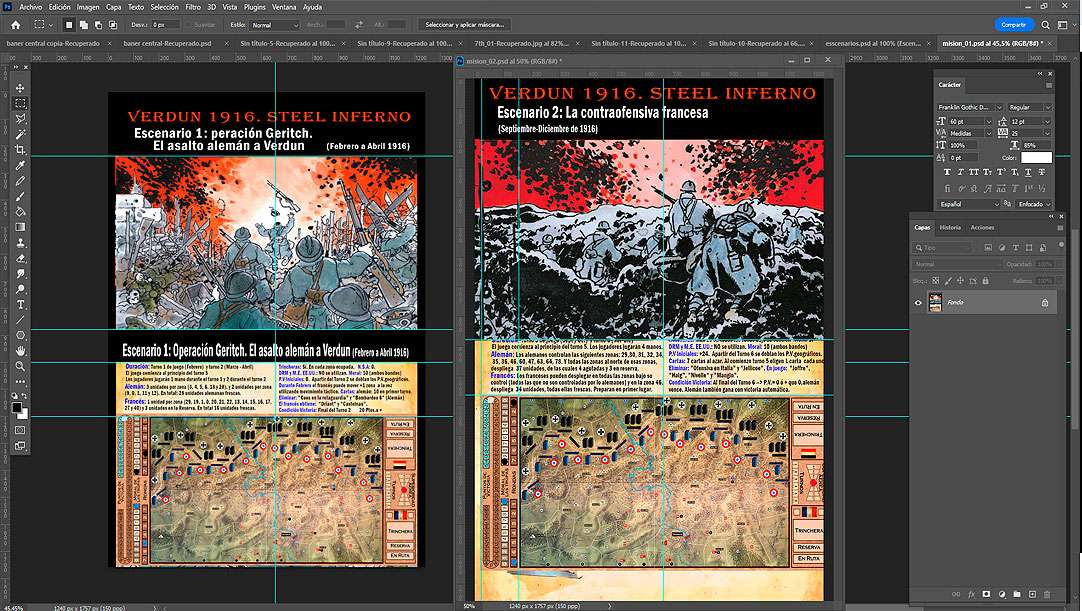
Task: Open the extra tools ellipsis menu
Action: (x=21, y=381)
